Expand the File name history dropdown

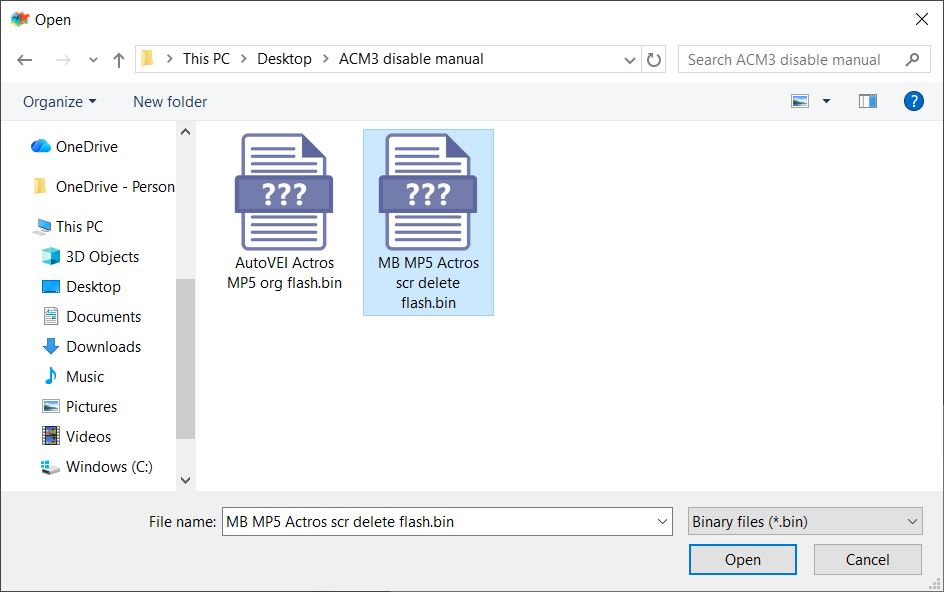pos(663,521)
